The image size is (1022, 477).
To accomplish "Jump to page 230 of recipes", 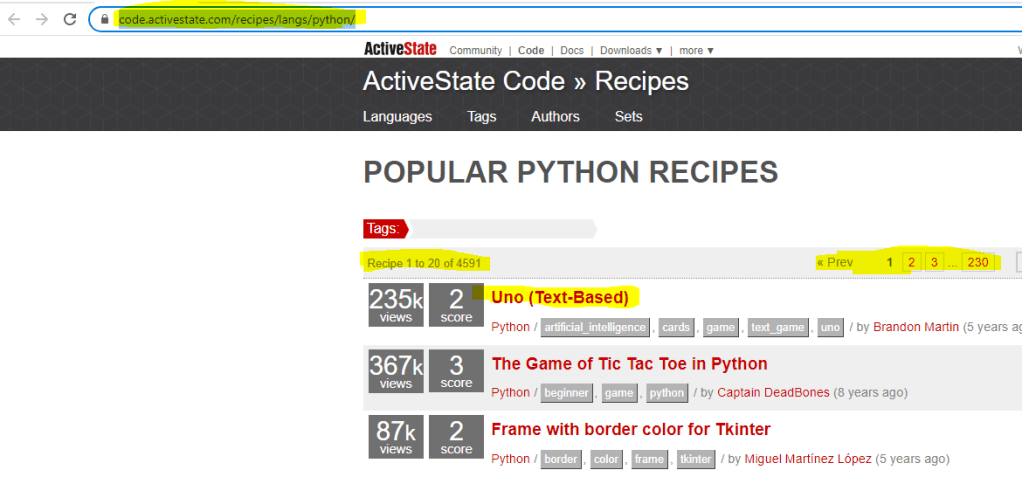I will pyautogui.click(x=977, y=263).
